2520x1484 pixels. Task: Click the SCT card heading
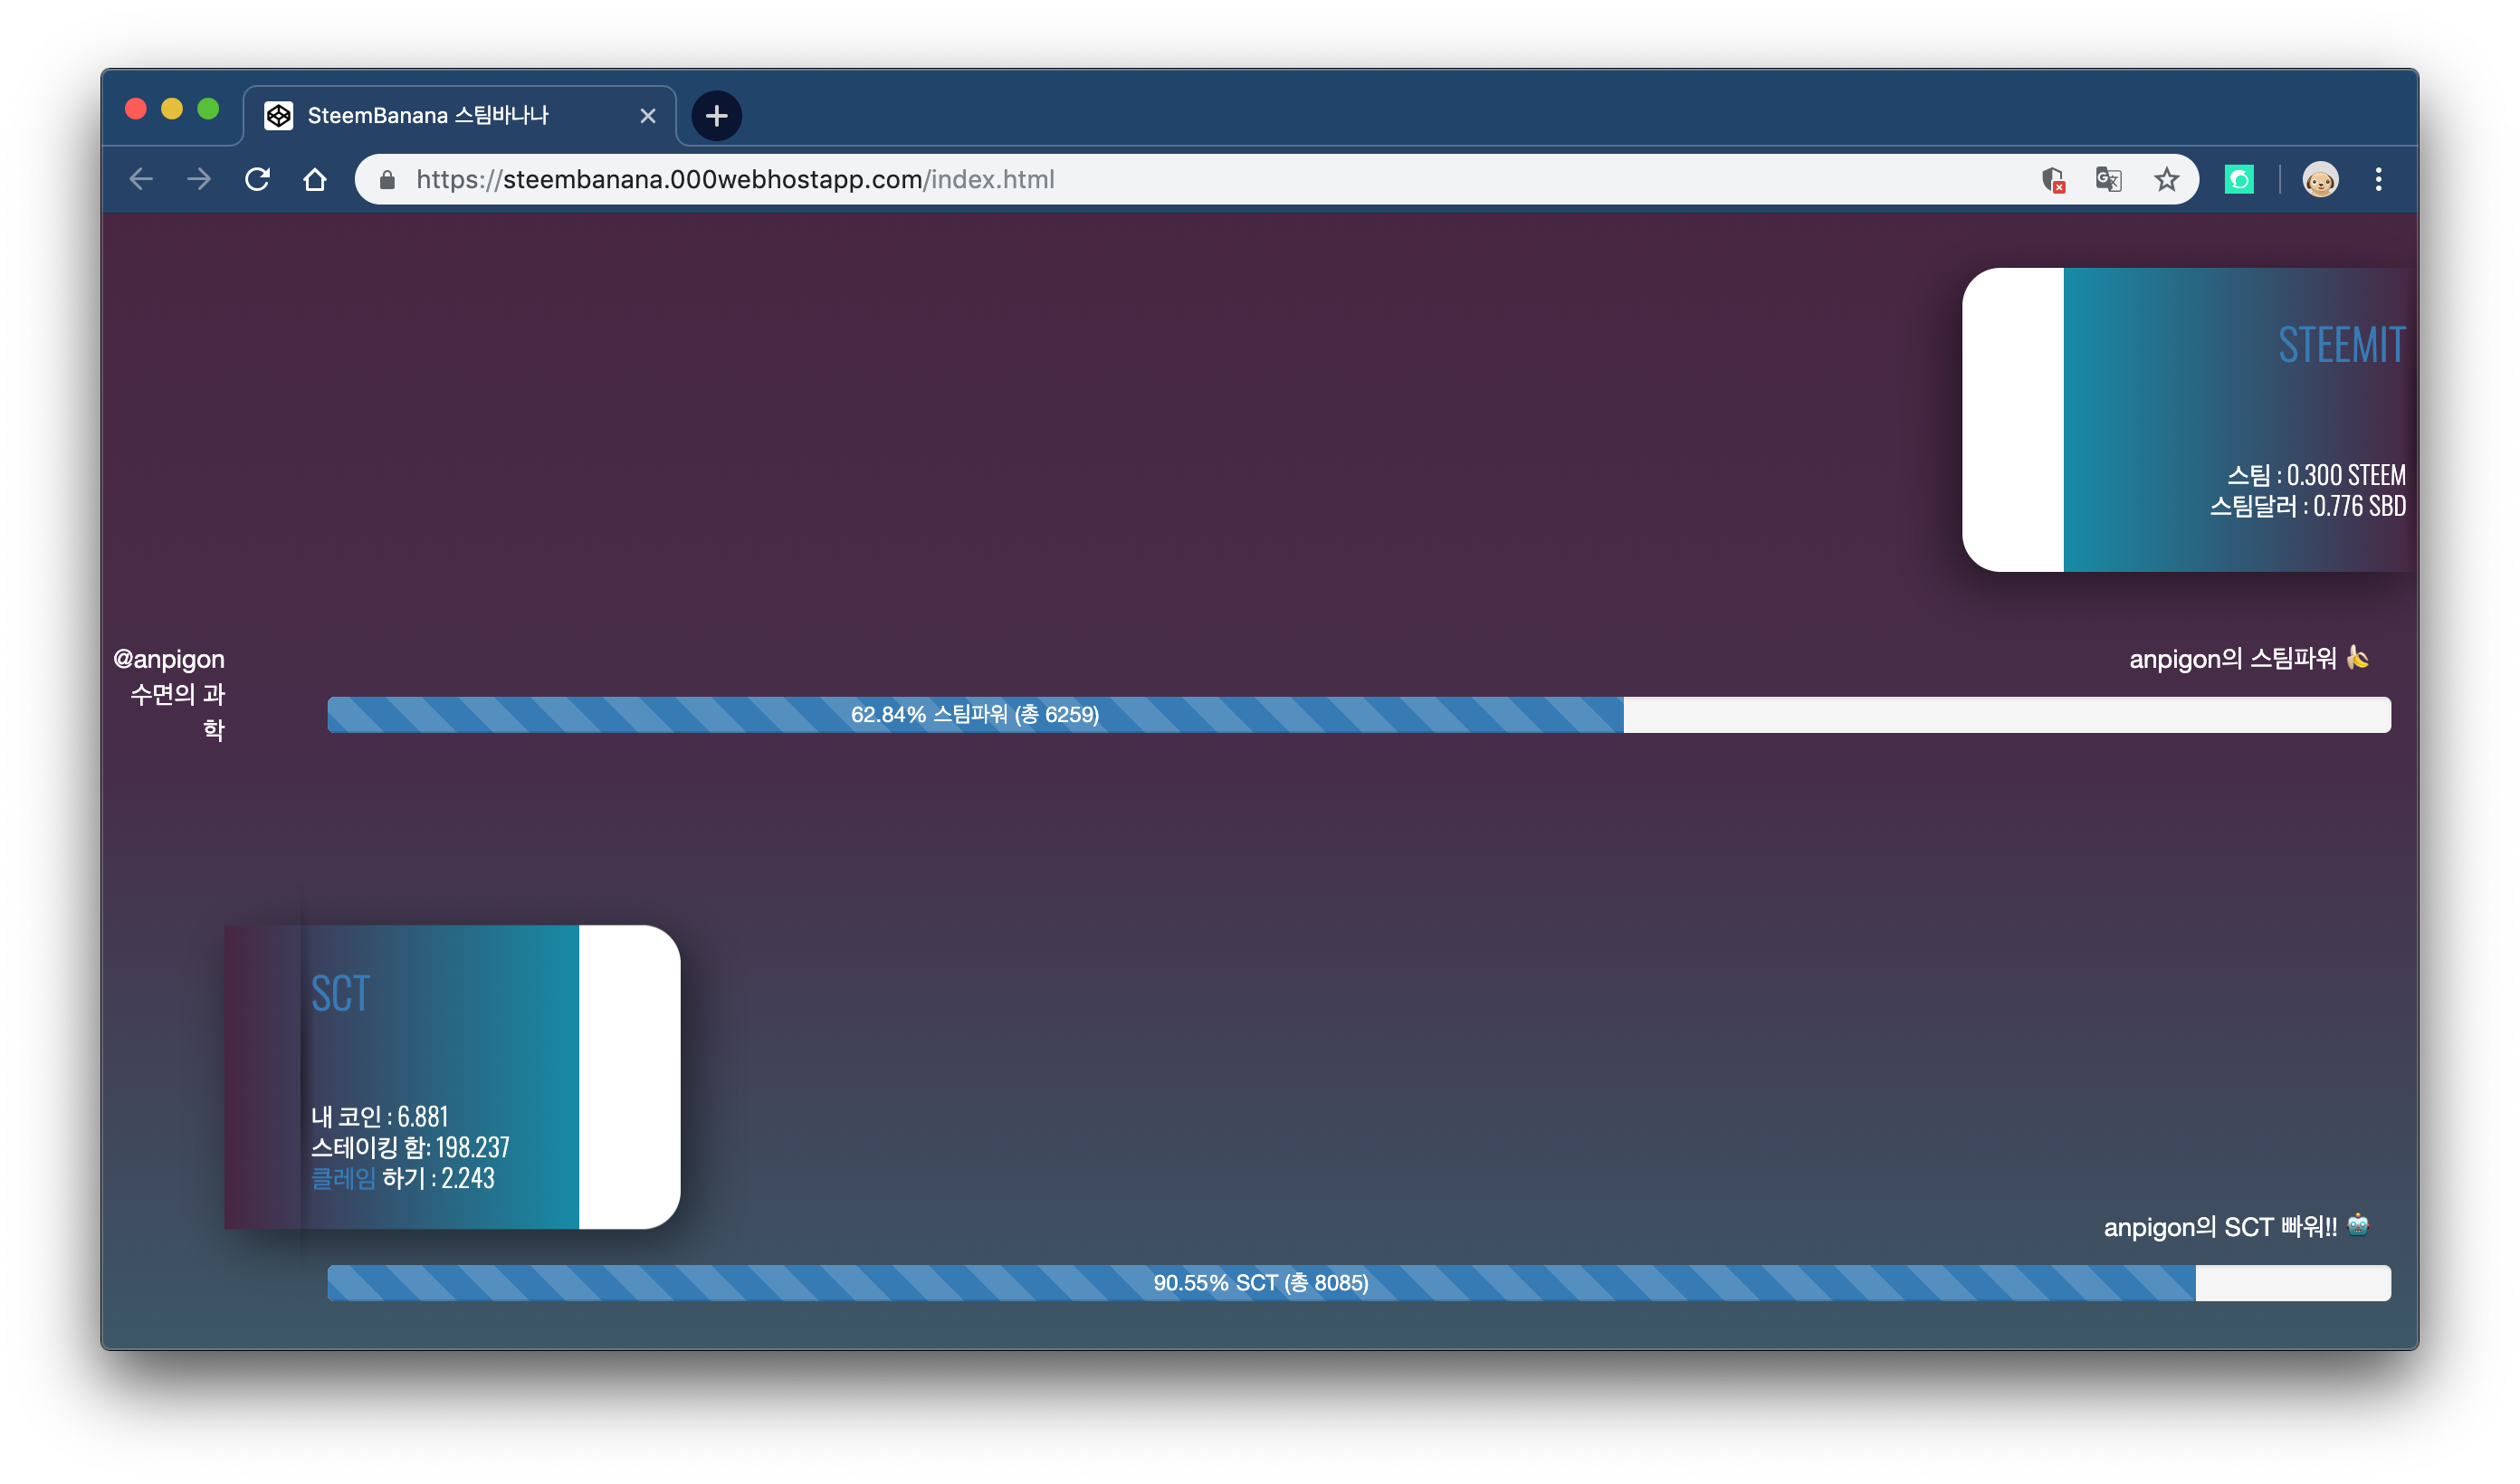click(x=340, y=993)
